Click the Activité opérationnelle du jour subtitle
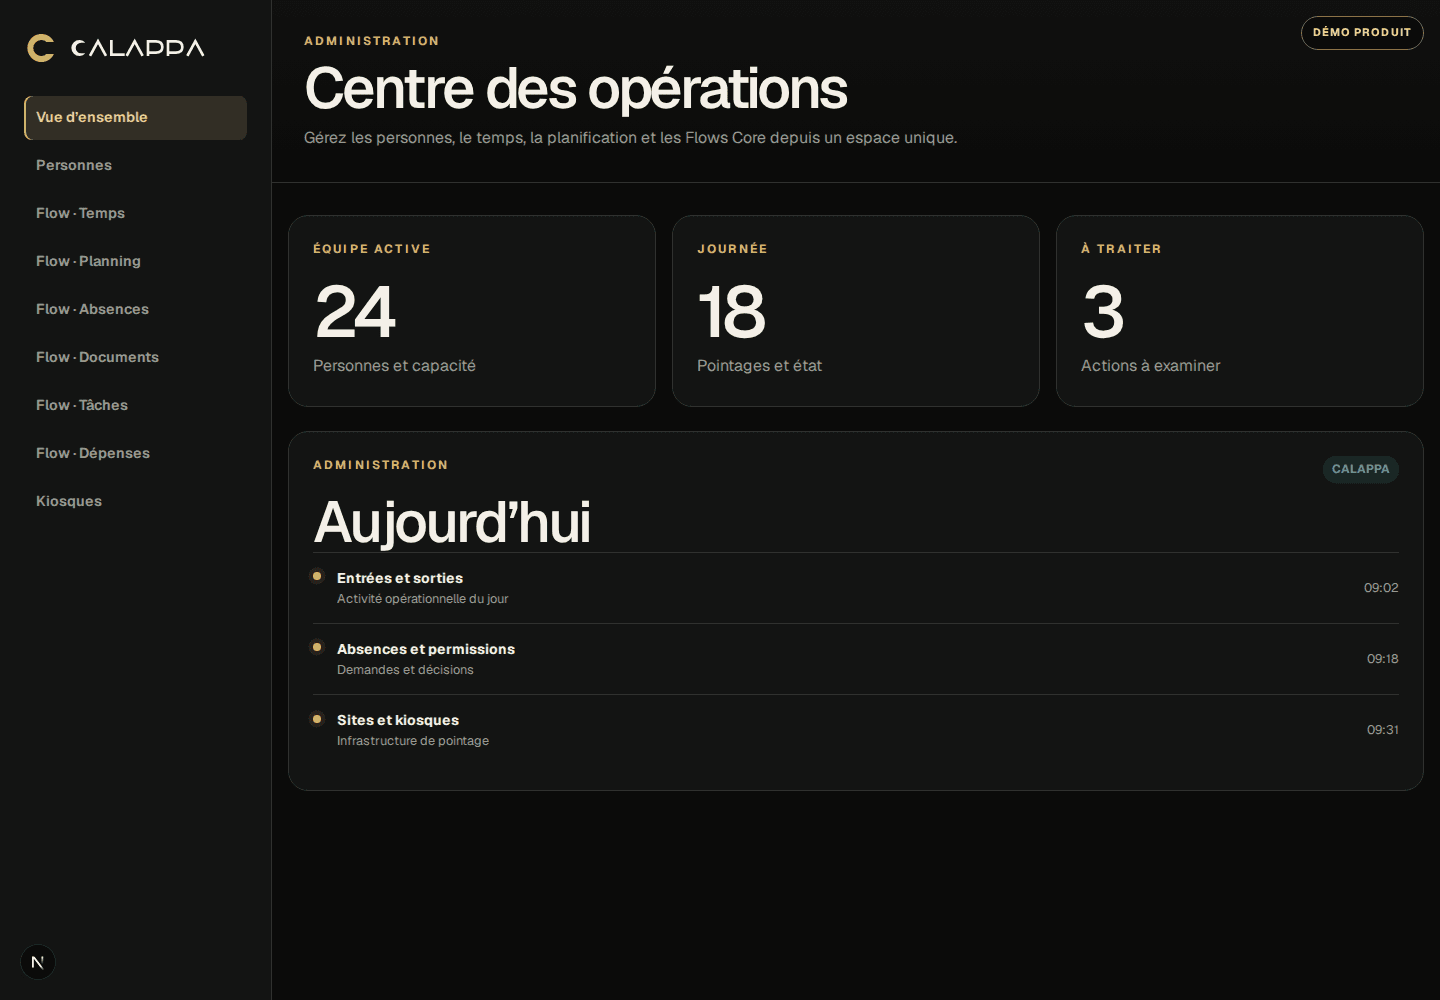This screenshot has height=1000, width=1440. tap(423, 599)
